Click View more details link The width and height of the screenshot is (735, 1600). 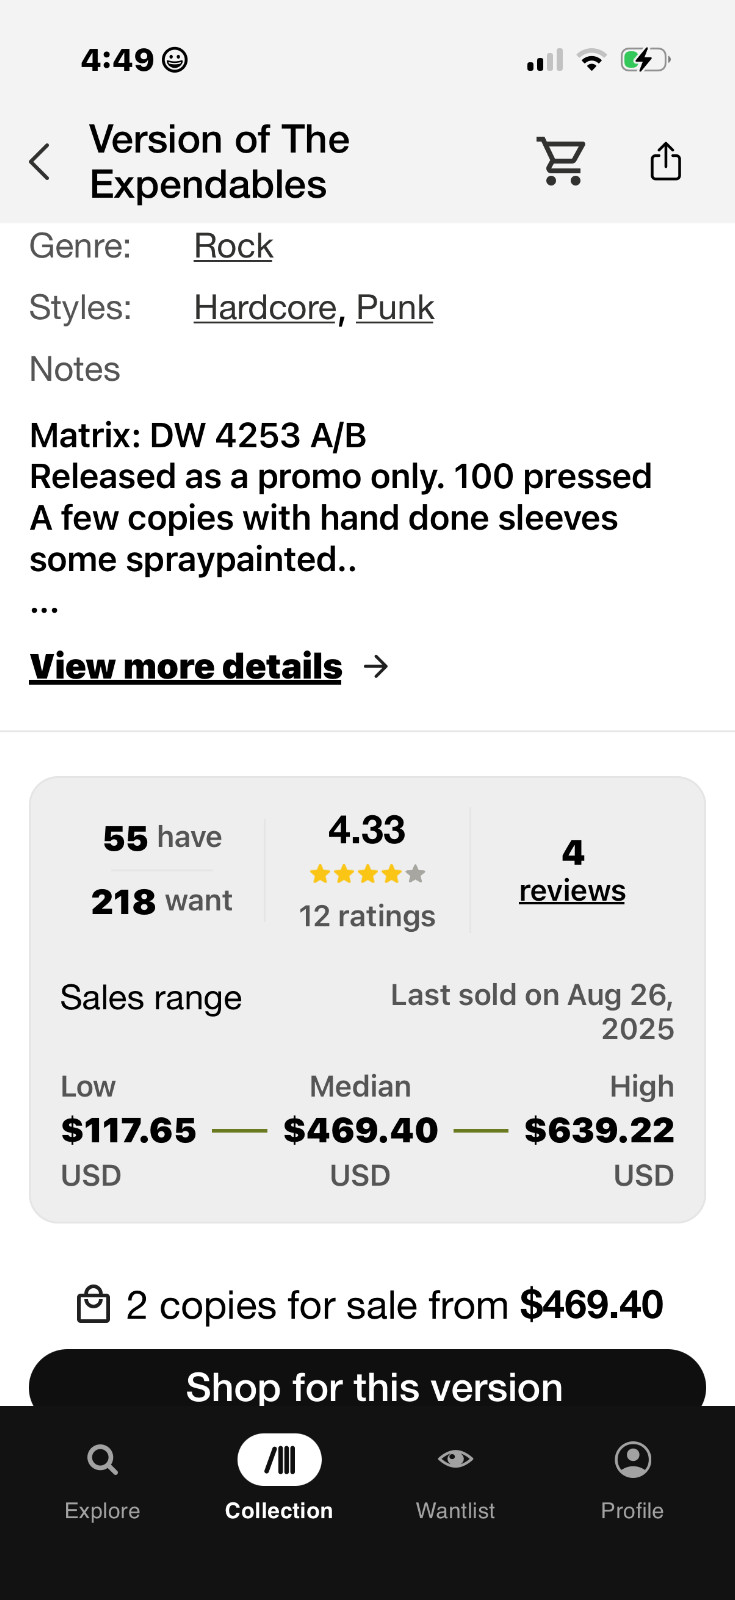point(186,666)
